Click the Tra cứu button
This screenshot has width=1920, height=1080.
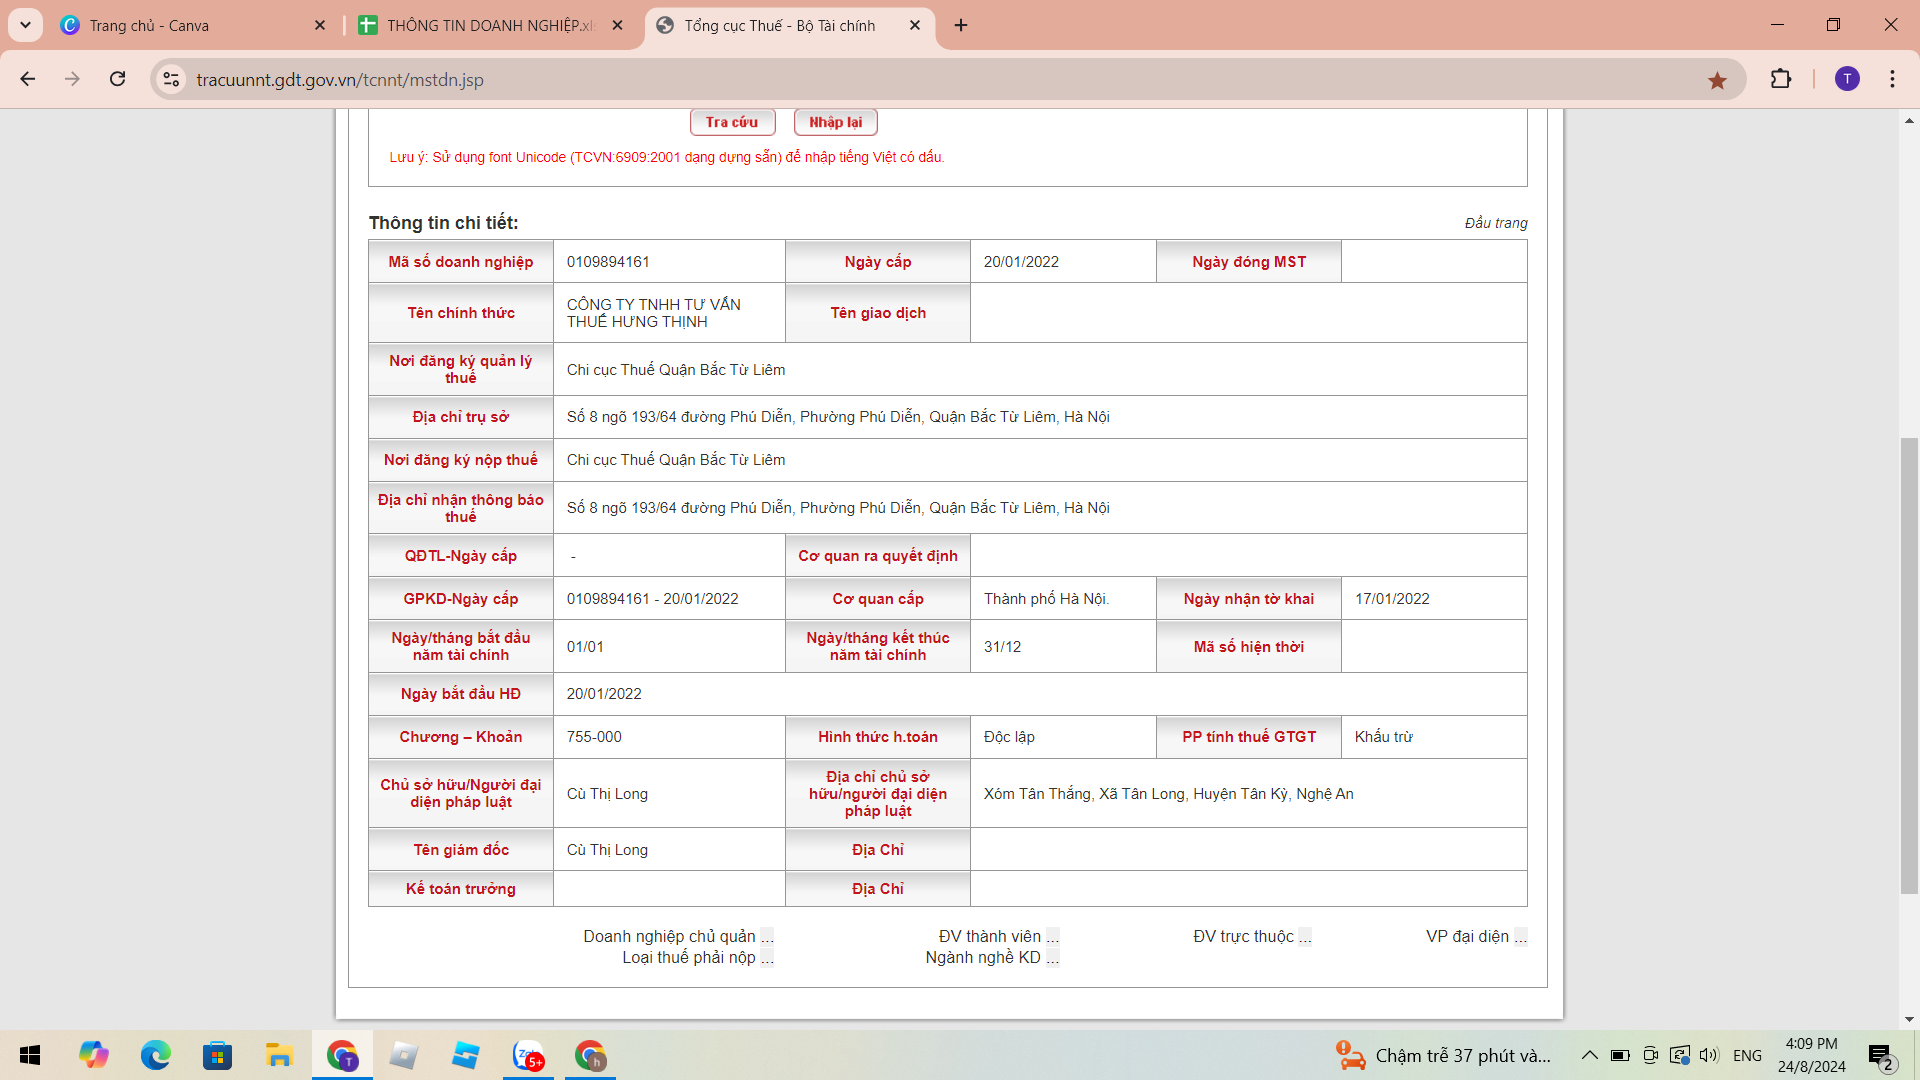[x=732, y=122]
